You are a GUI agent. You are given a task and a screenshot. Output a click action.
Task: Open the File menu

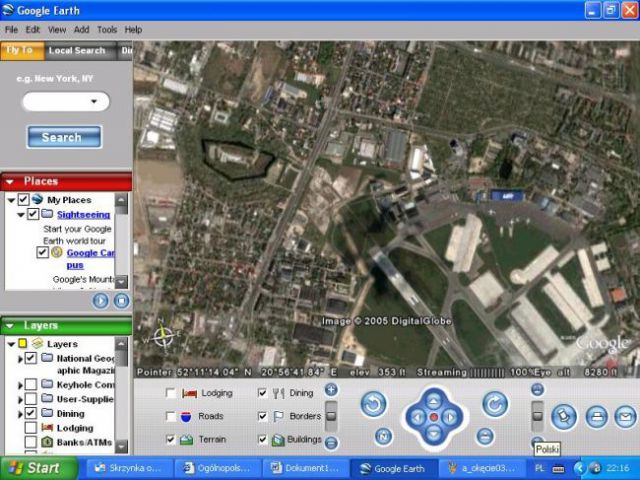[11, 29]
